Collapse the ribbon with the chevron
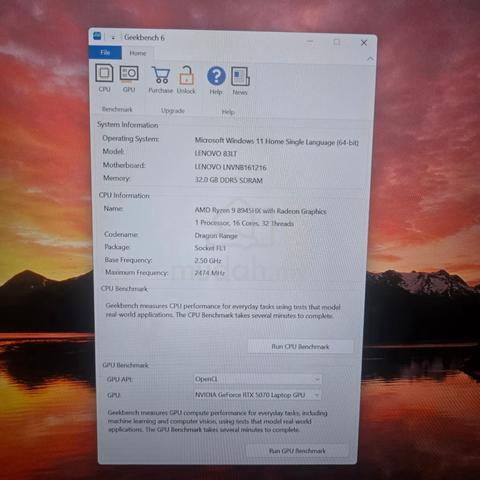 tap(370, 59)
